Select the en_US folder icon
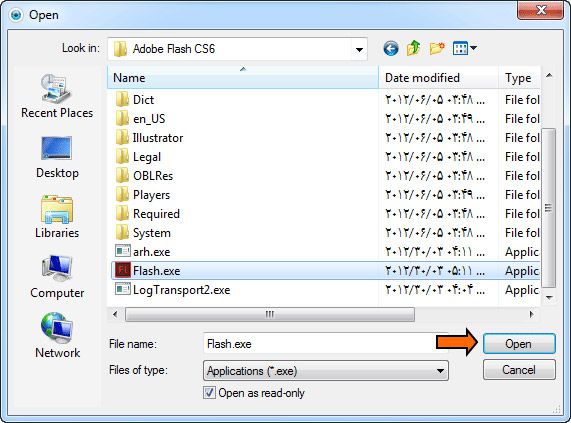The width and height of the screenshot is (571, 423). click(122, 118)
